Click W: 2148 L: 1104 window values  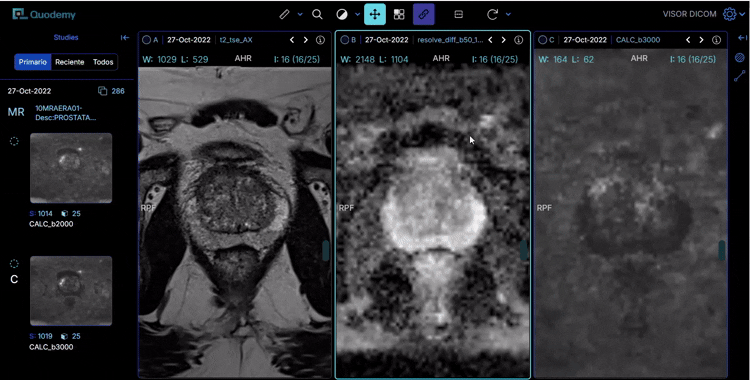[x=375, y=59]
